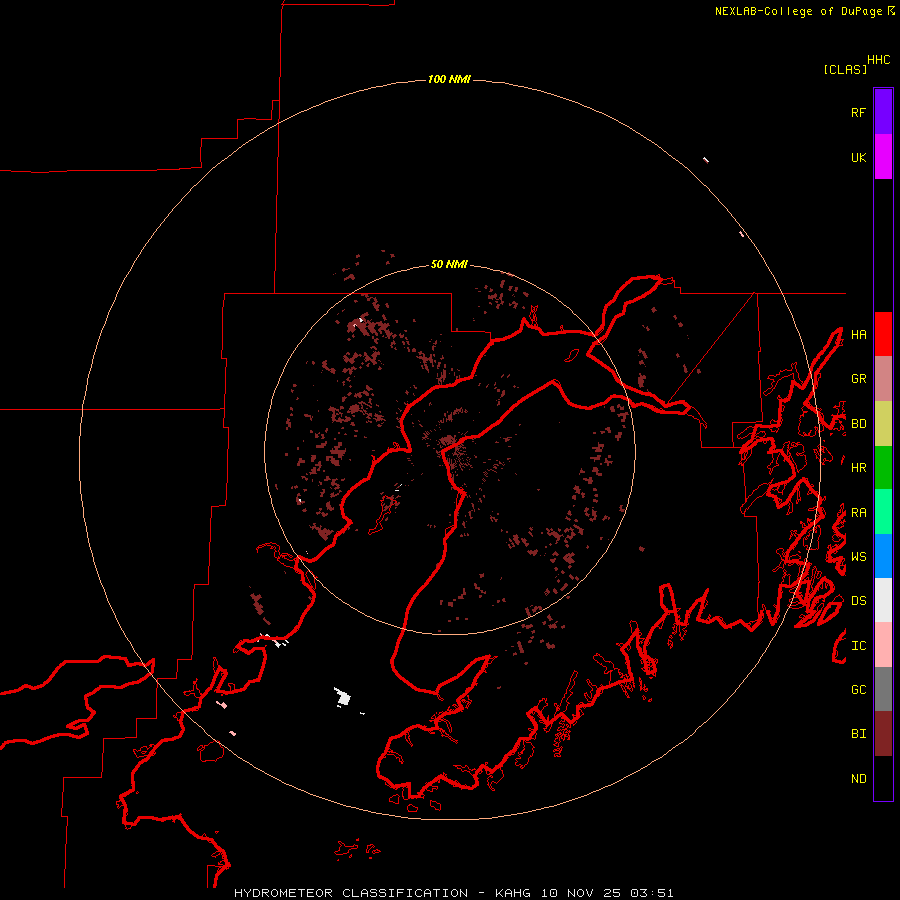The image size is (900, 900).
Task: Click the "RF" legend label
Action: pos(858,112)
